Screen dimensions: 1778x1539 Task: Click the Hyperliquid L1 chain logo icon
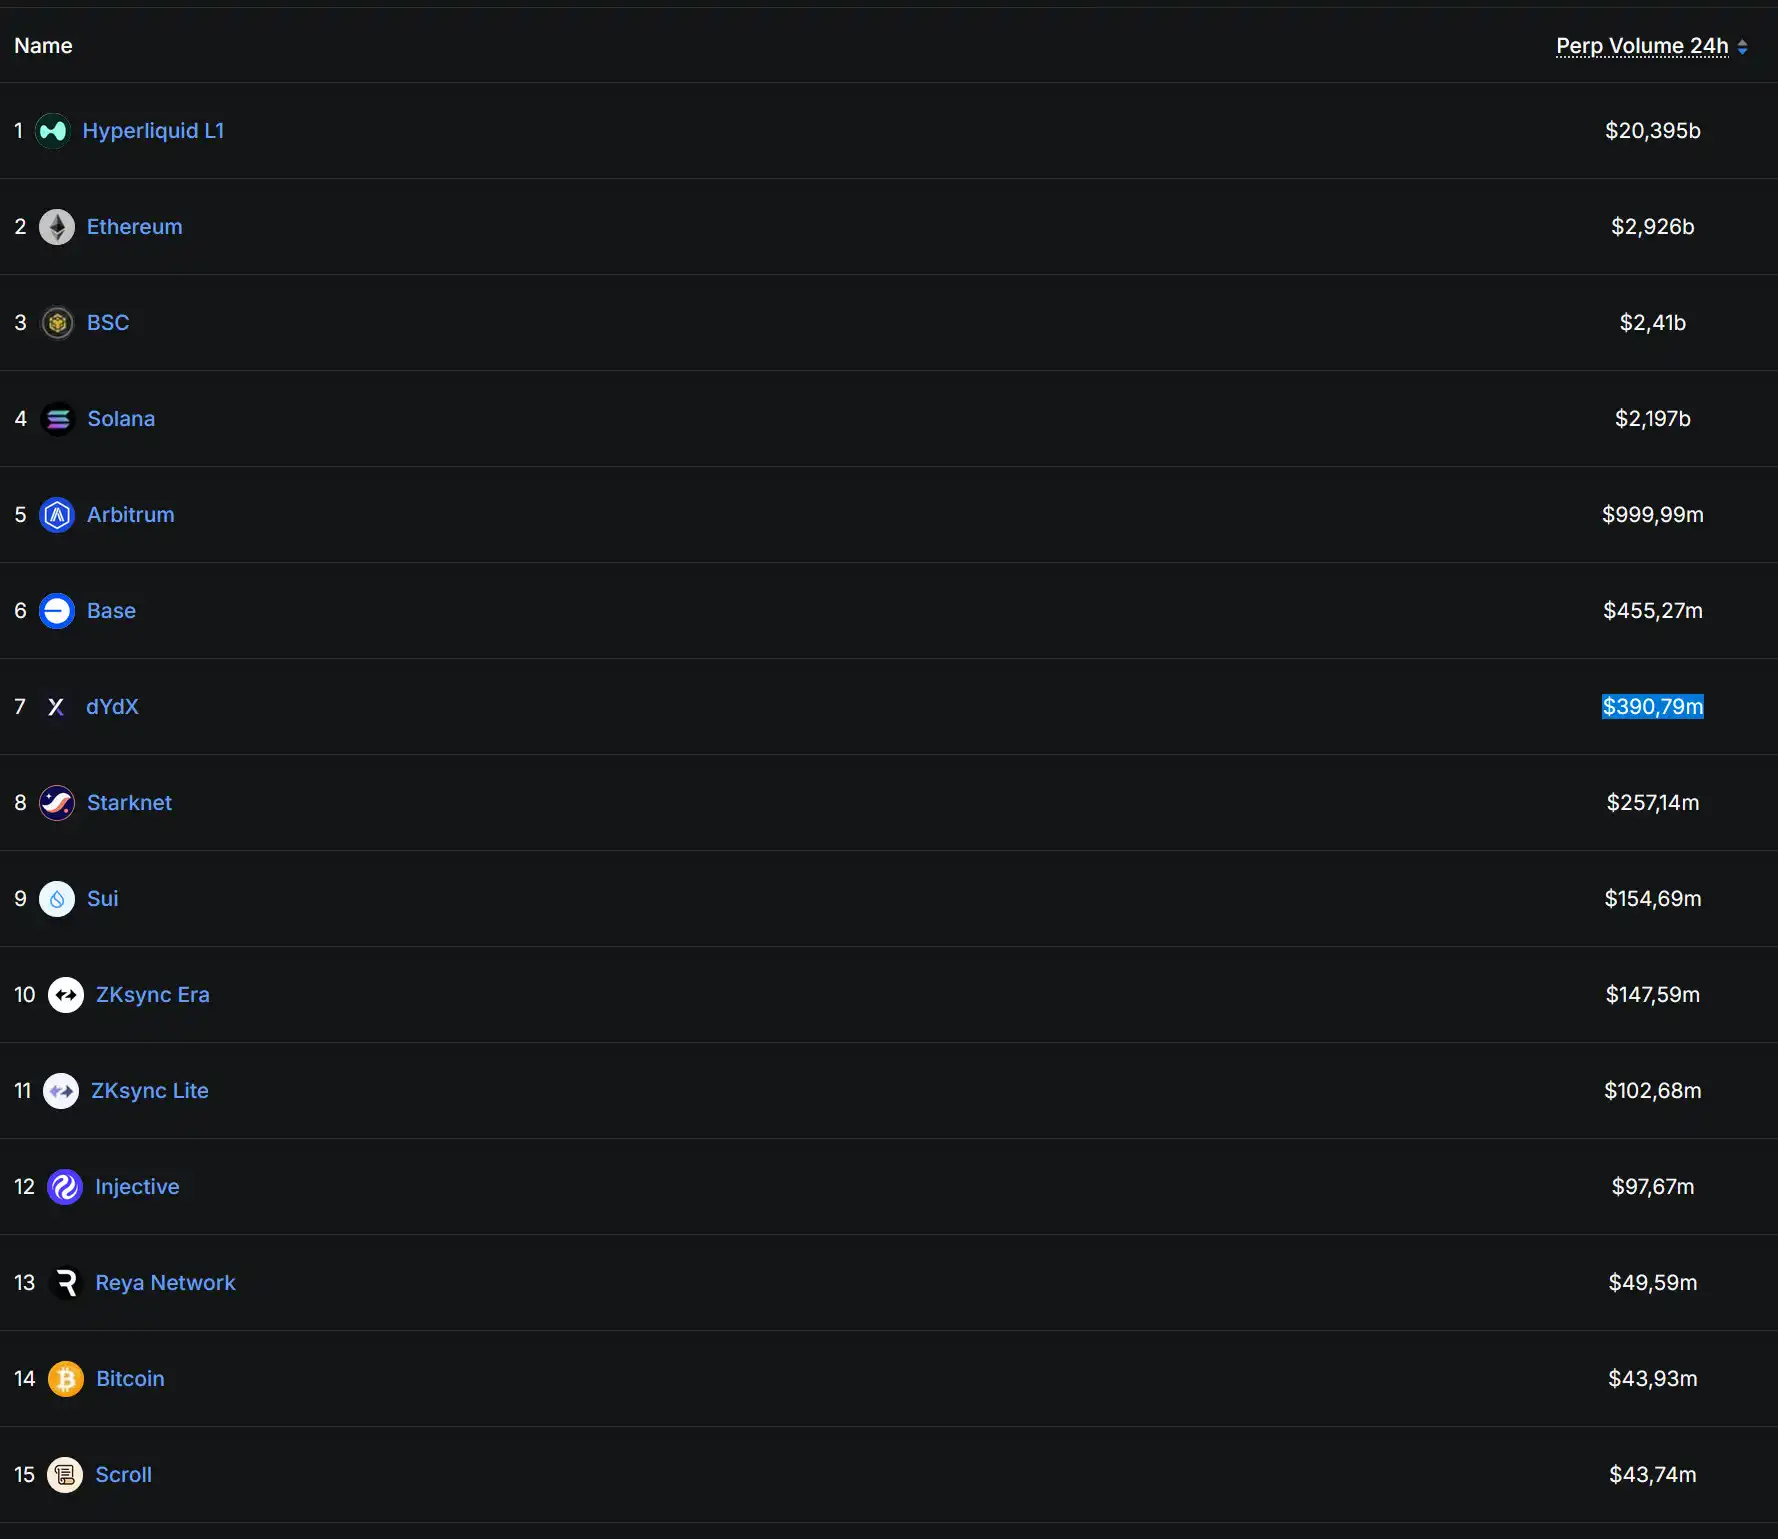(x=53, y=131)
